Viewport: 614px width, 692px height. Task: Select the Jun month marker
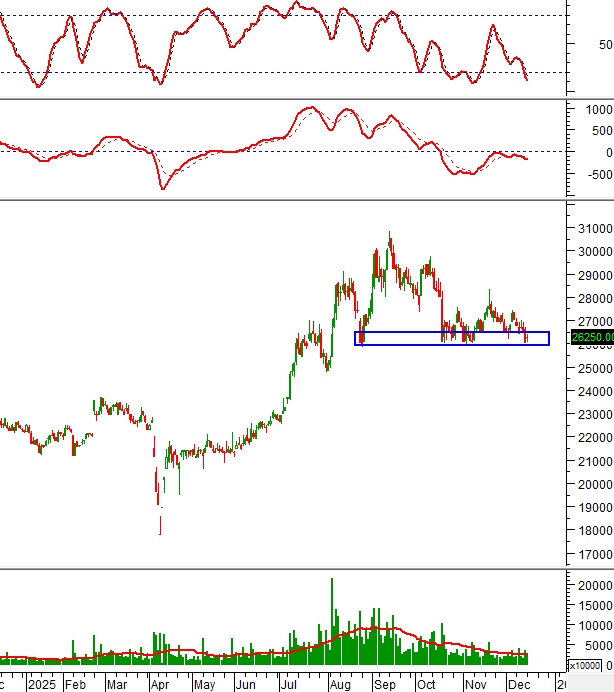(246, 684)
